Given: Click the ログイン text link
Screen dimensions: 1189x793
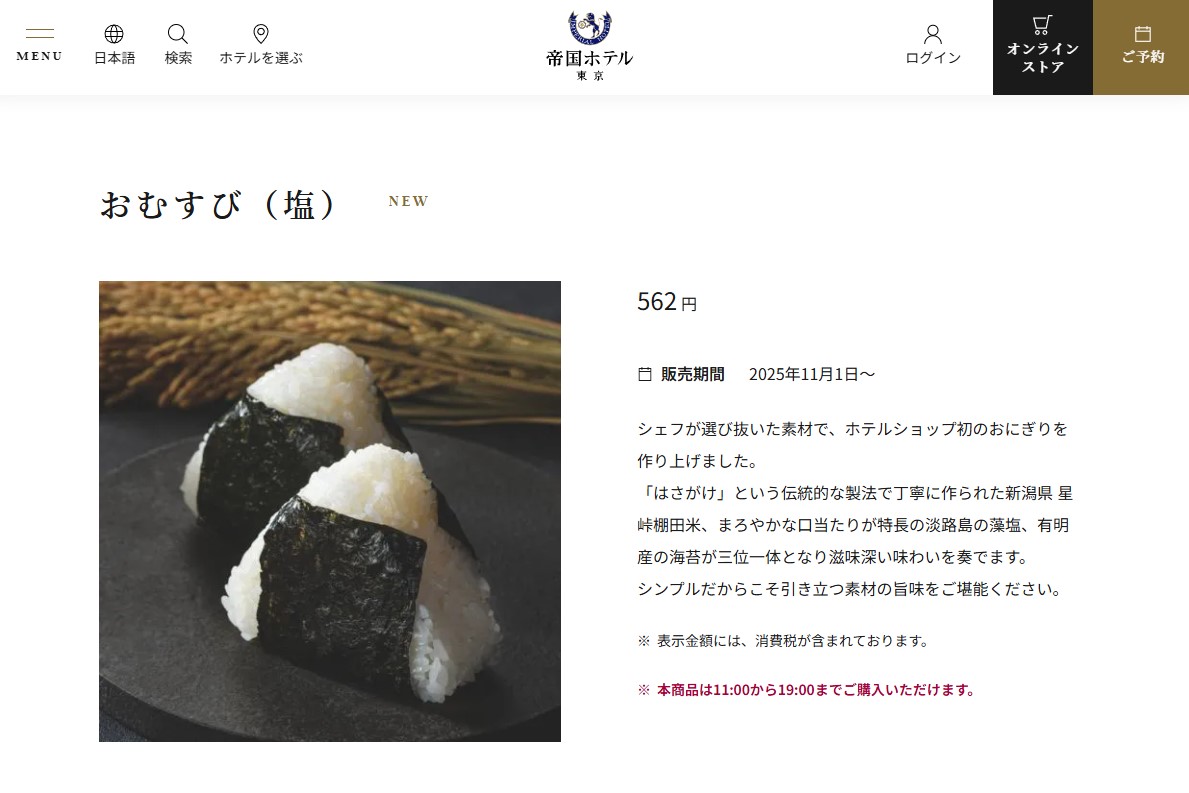Looking at the screenshot, I should tap(933, 58).
